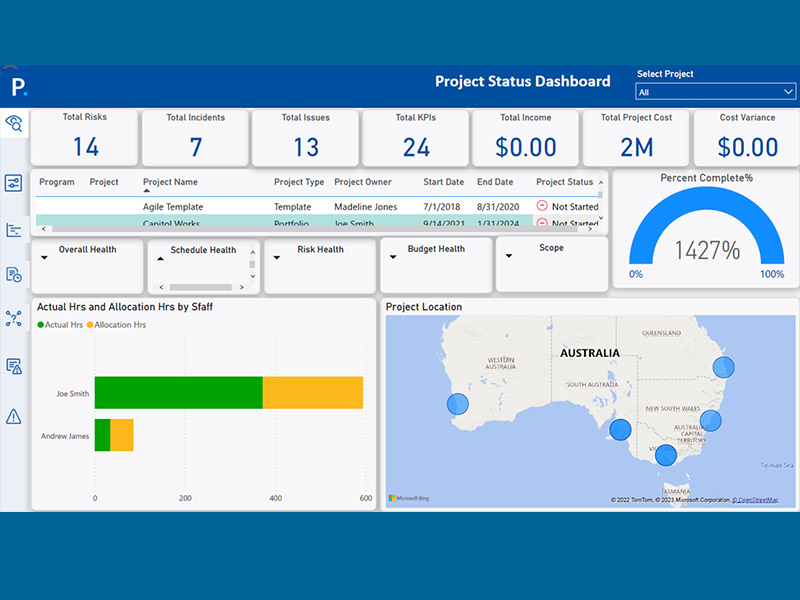Sort table by Project Name column header
Viewport: 800px width, 600px height.
tap(170, 182)
